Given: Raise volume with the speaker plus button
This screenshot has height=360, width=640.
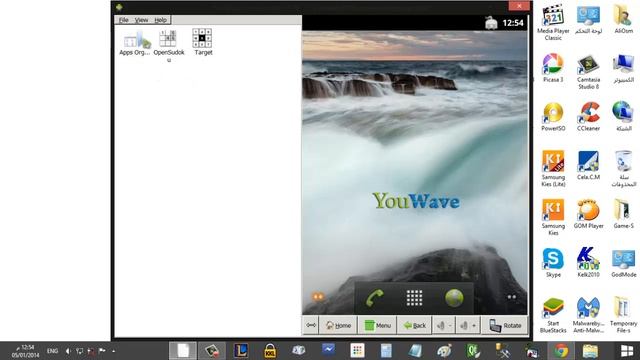Looking at the screenshot, I should (468, 325).
